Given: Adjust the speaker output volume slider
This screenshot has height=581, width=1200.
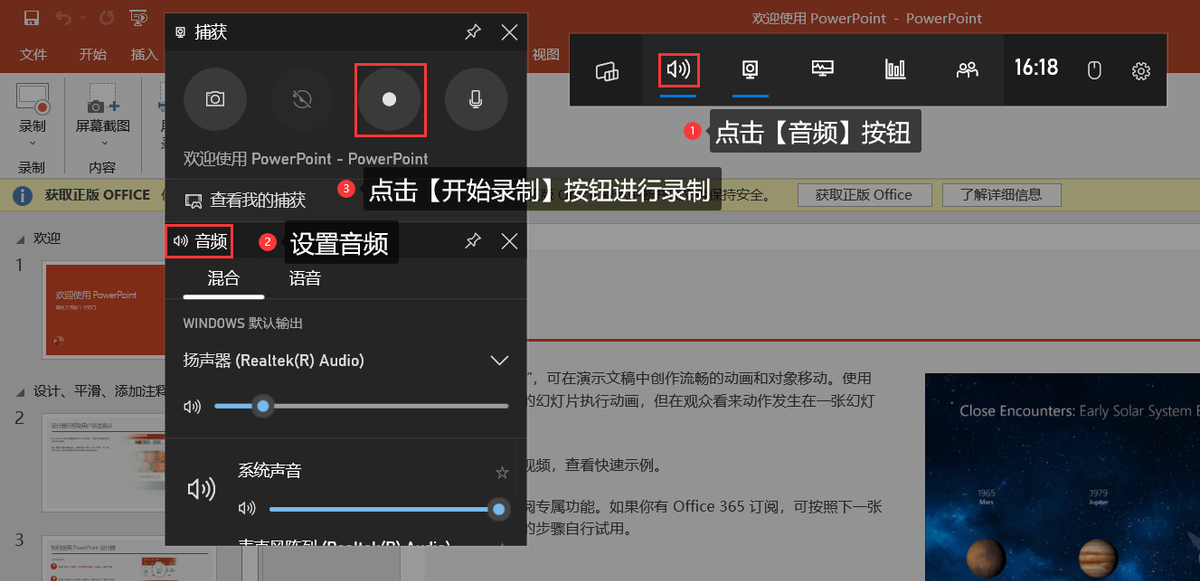Looking at the screenshot, I should click(x=361, y=406).
